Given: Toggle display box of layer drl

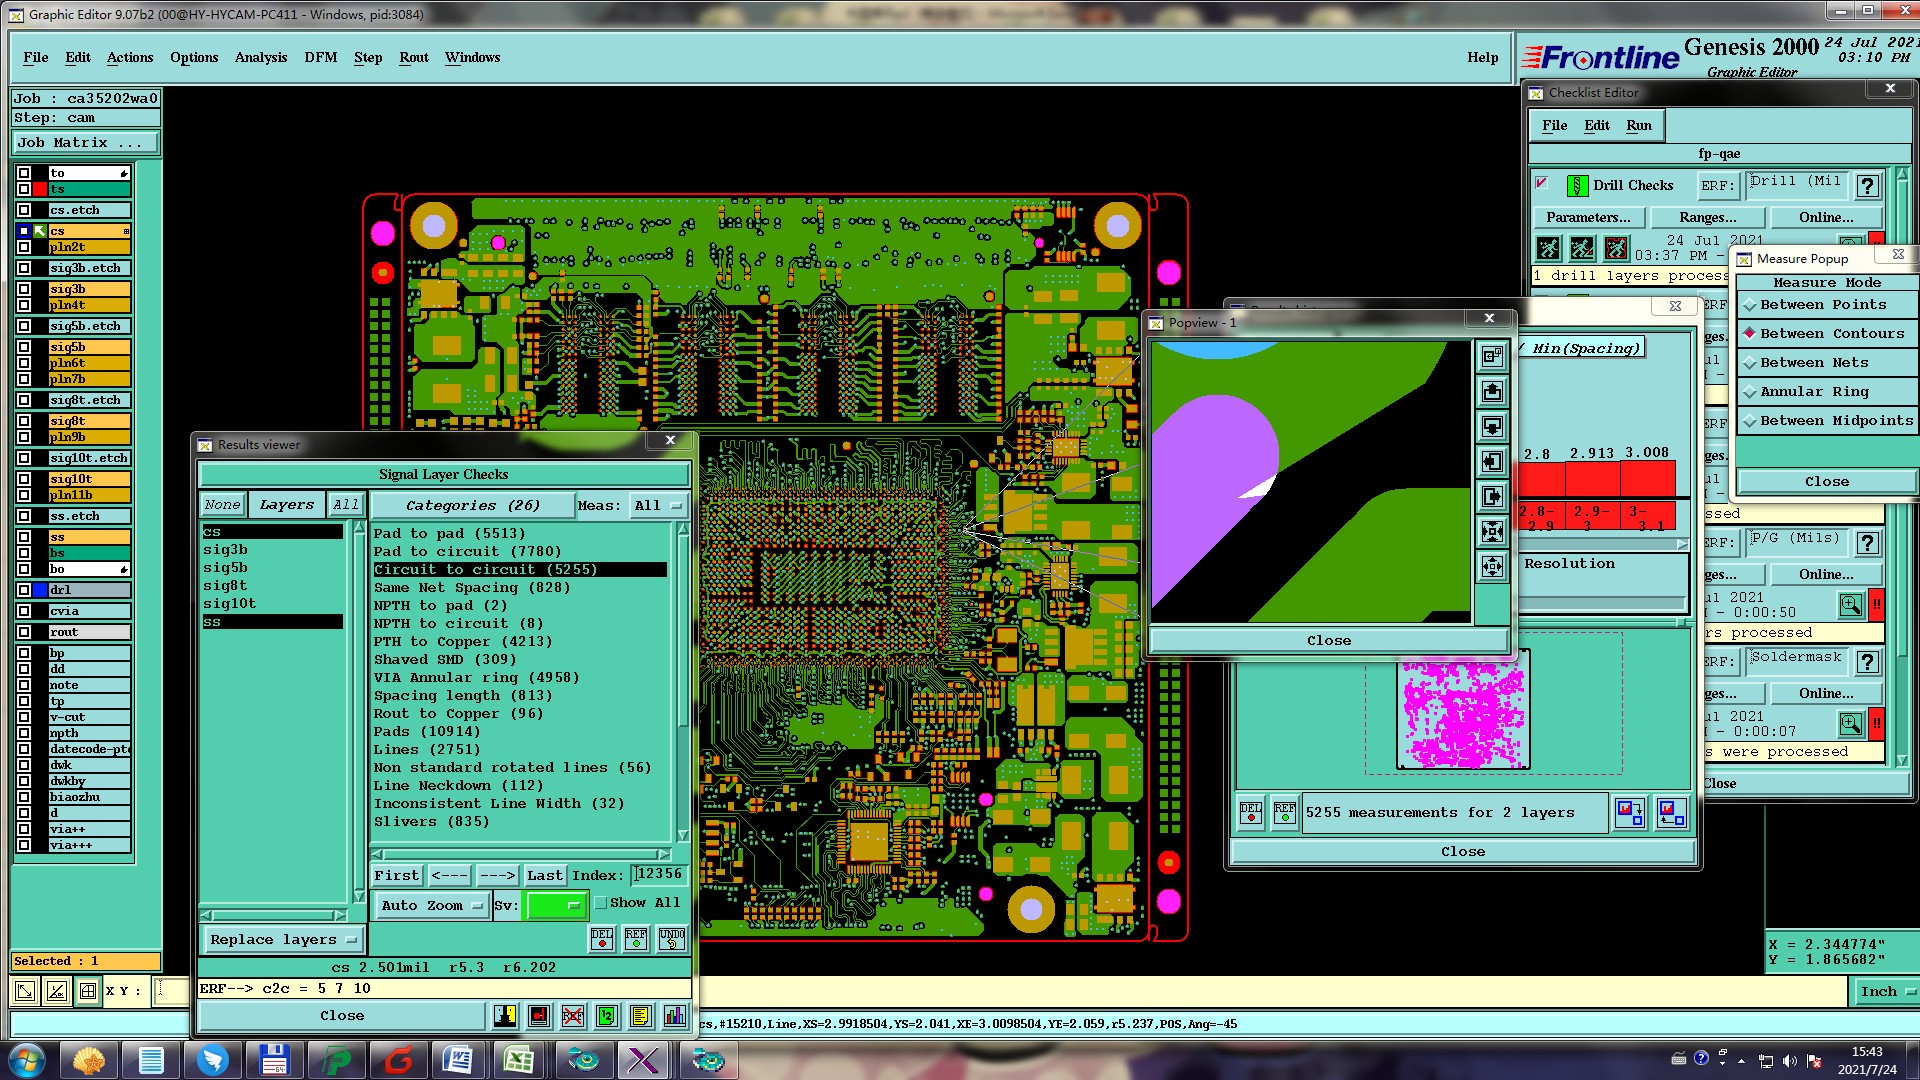Looking at the screenshot, I should 24,590.
